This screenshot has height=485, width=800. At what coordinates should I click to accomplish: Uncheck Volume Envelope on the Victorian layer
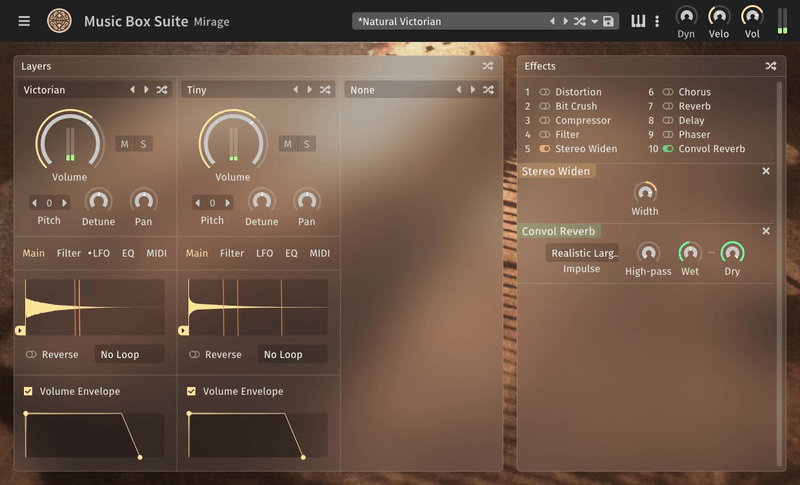point(28,391)
